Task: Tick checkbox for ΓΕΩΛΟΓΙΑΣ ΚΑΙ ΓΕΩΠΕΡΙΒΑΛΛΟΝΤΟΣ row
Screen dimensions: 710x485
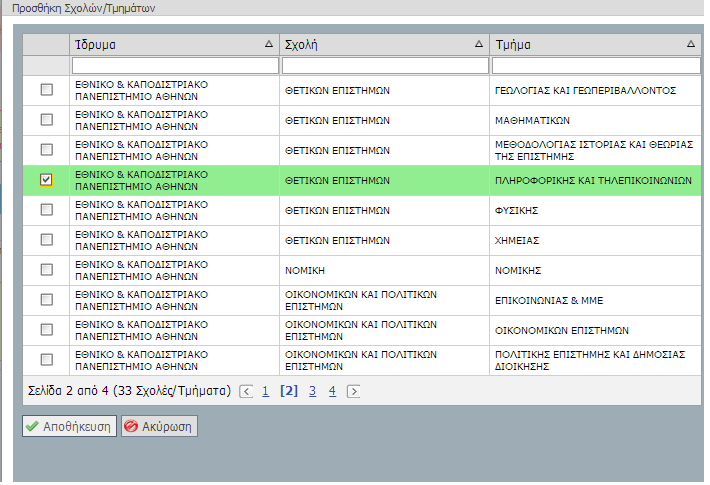Action: pyautogui.click(x=47, y=90)
